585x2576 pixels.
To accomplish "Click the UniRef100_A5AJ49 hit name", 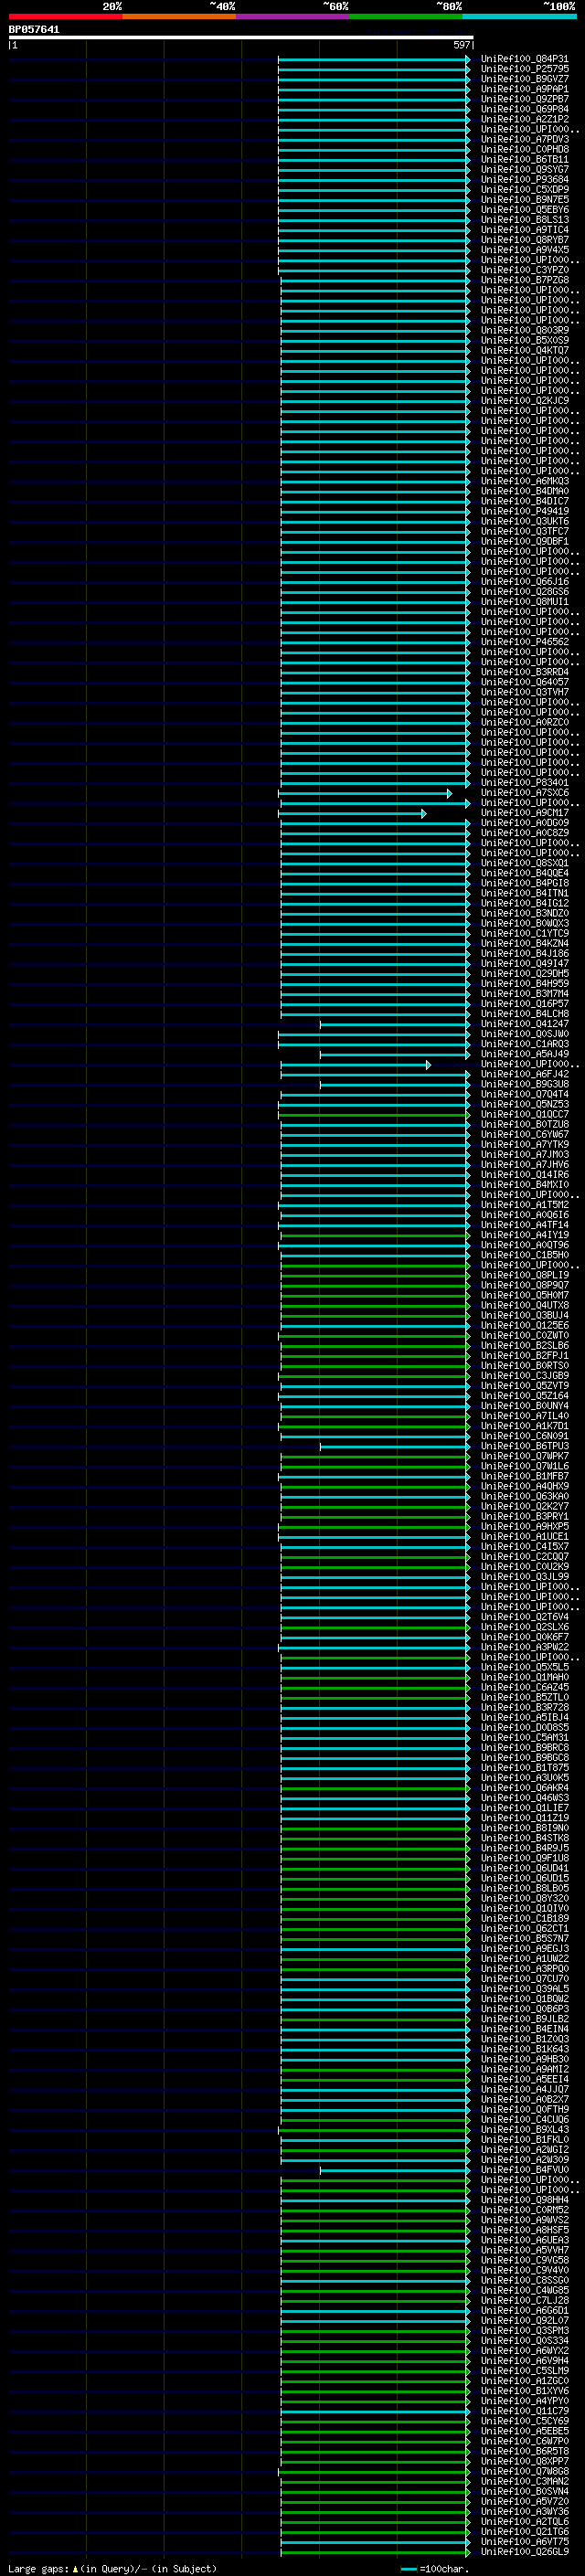I will 524,1054.
